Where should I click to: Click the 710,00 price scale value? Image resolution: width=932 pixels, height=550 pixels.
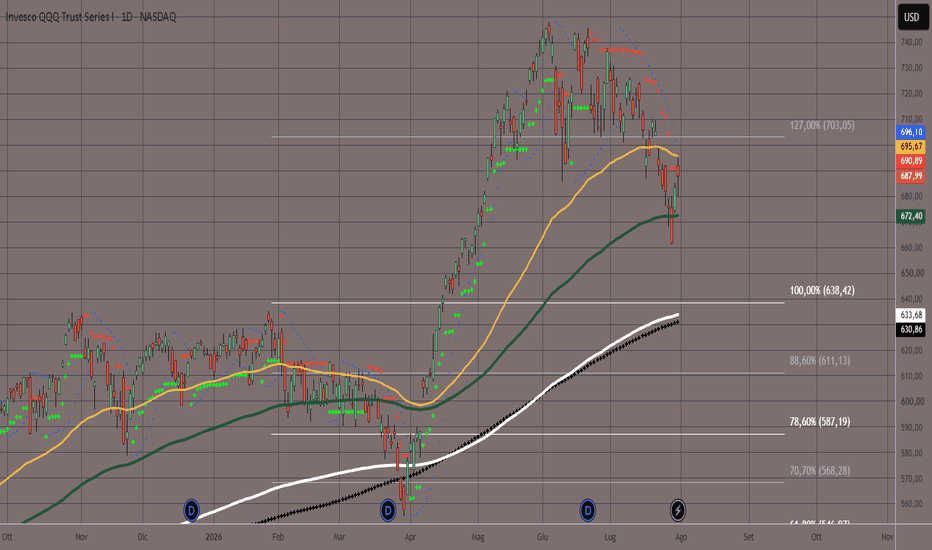tap(911, 119)
